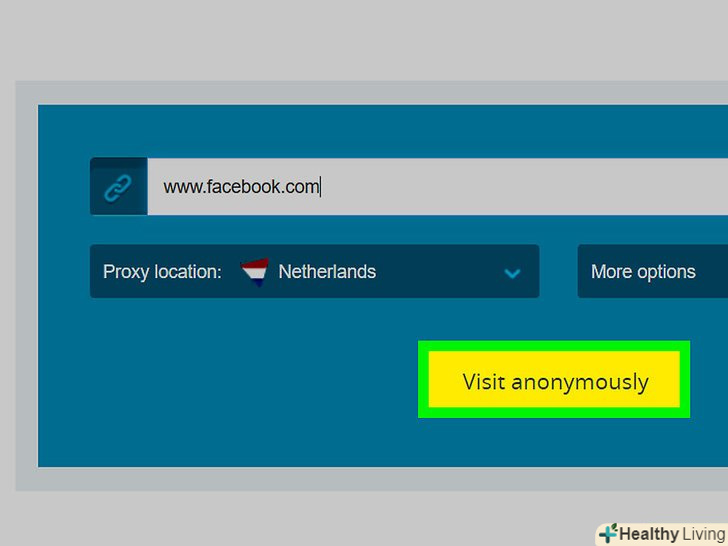Image resolution: width=728 pixels, height=546 pixels.
Task: Click the blue chevron arrow in proxy selector
Action: pos(512,273)
